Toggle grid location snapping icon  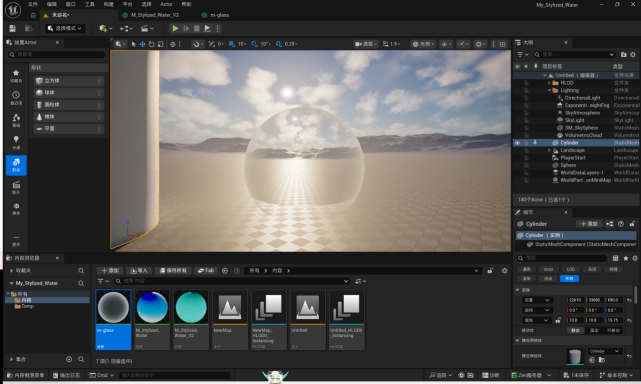[x=232, y=44]
